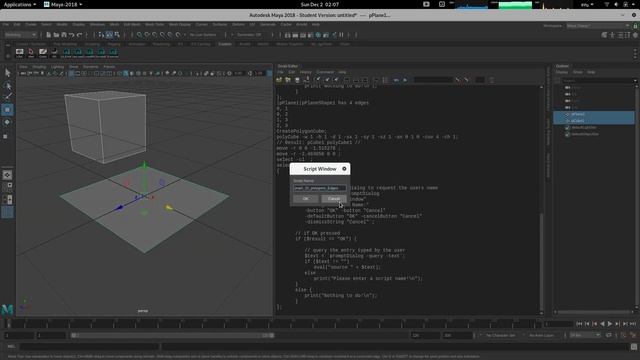The image size is (640, 360).
Task: Open the Outliner search options dropdown
Action: click(635, 80)
